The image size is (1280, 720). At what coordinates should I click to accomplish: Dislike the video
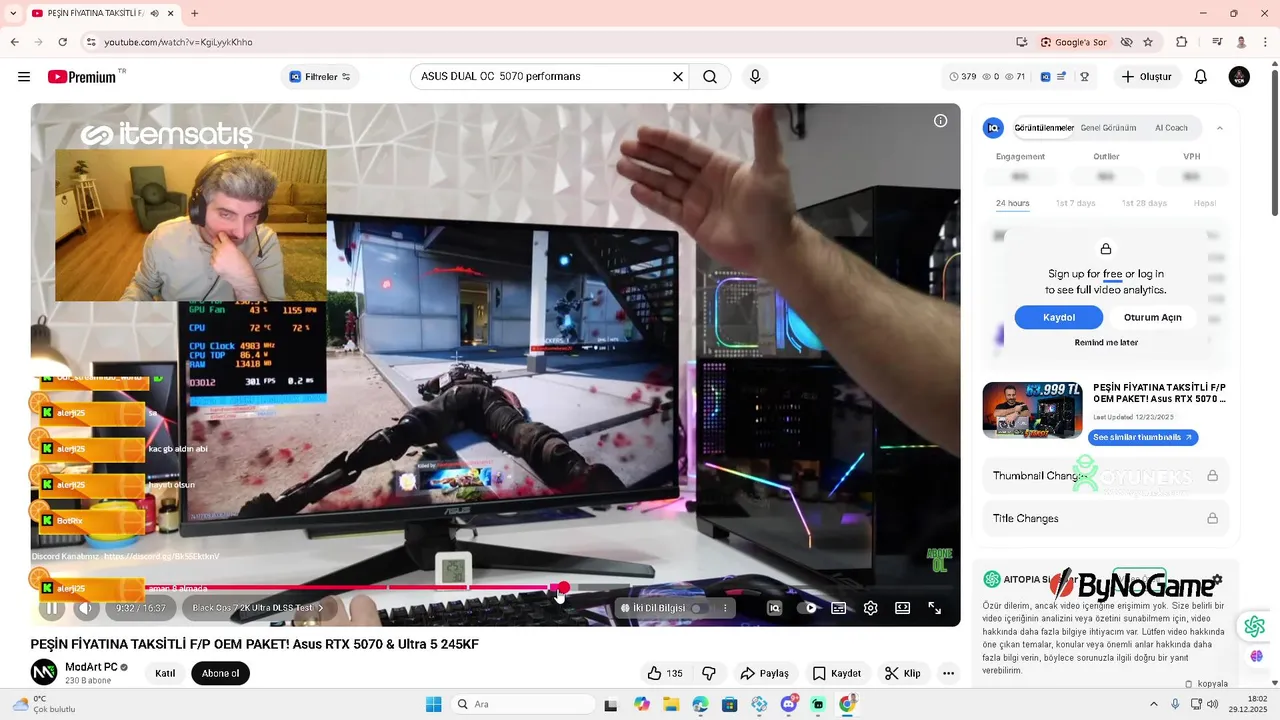point(709,673)
